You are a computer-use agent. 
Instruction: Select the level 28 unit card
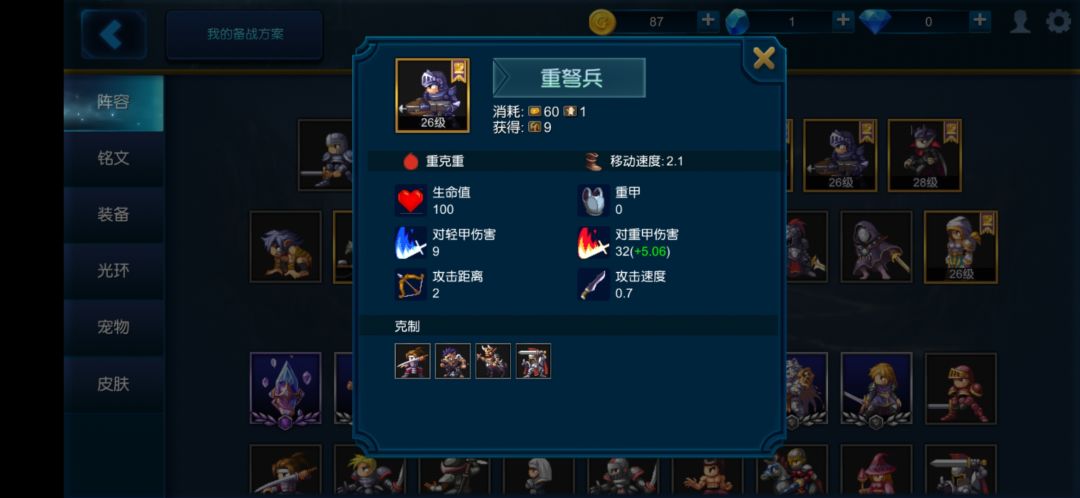[x=925, y=156]
